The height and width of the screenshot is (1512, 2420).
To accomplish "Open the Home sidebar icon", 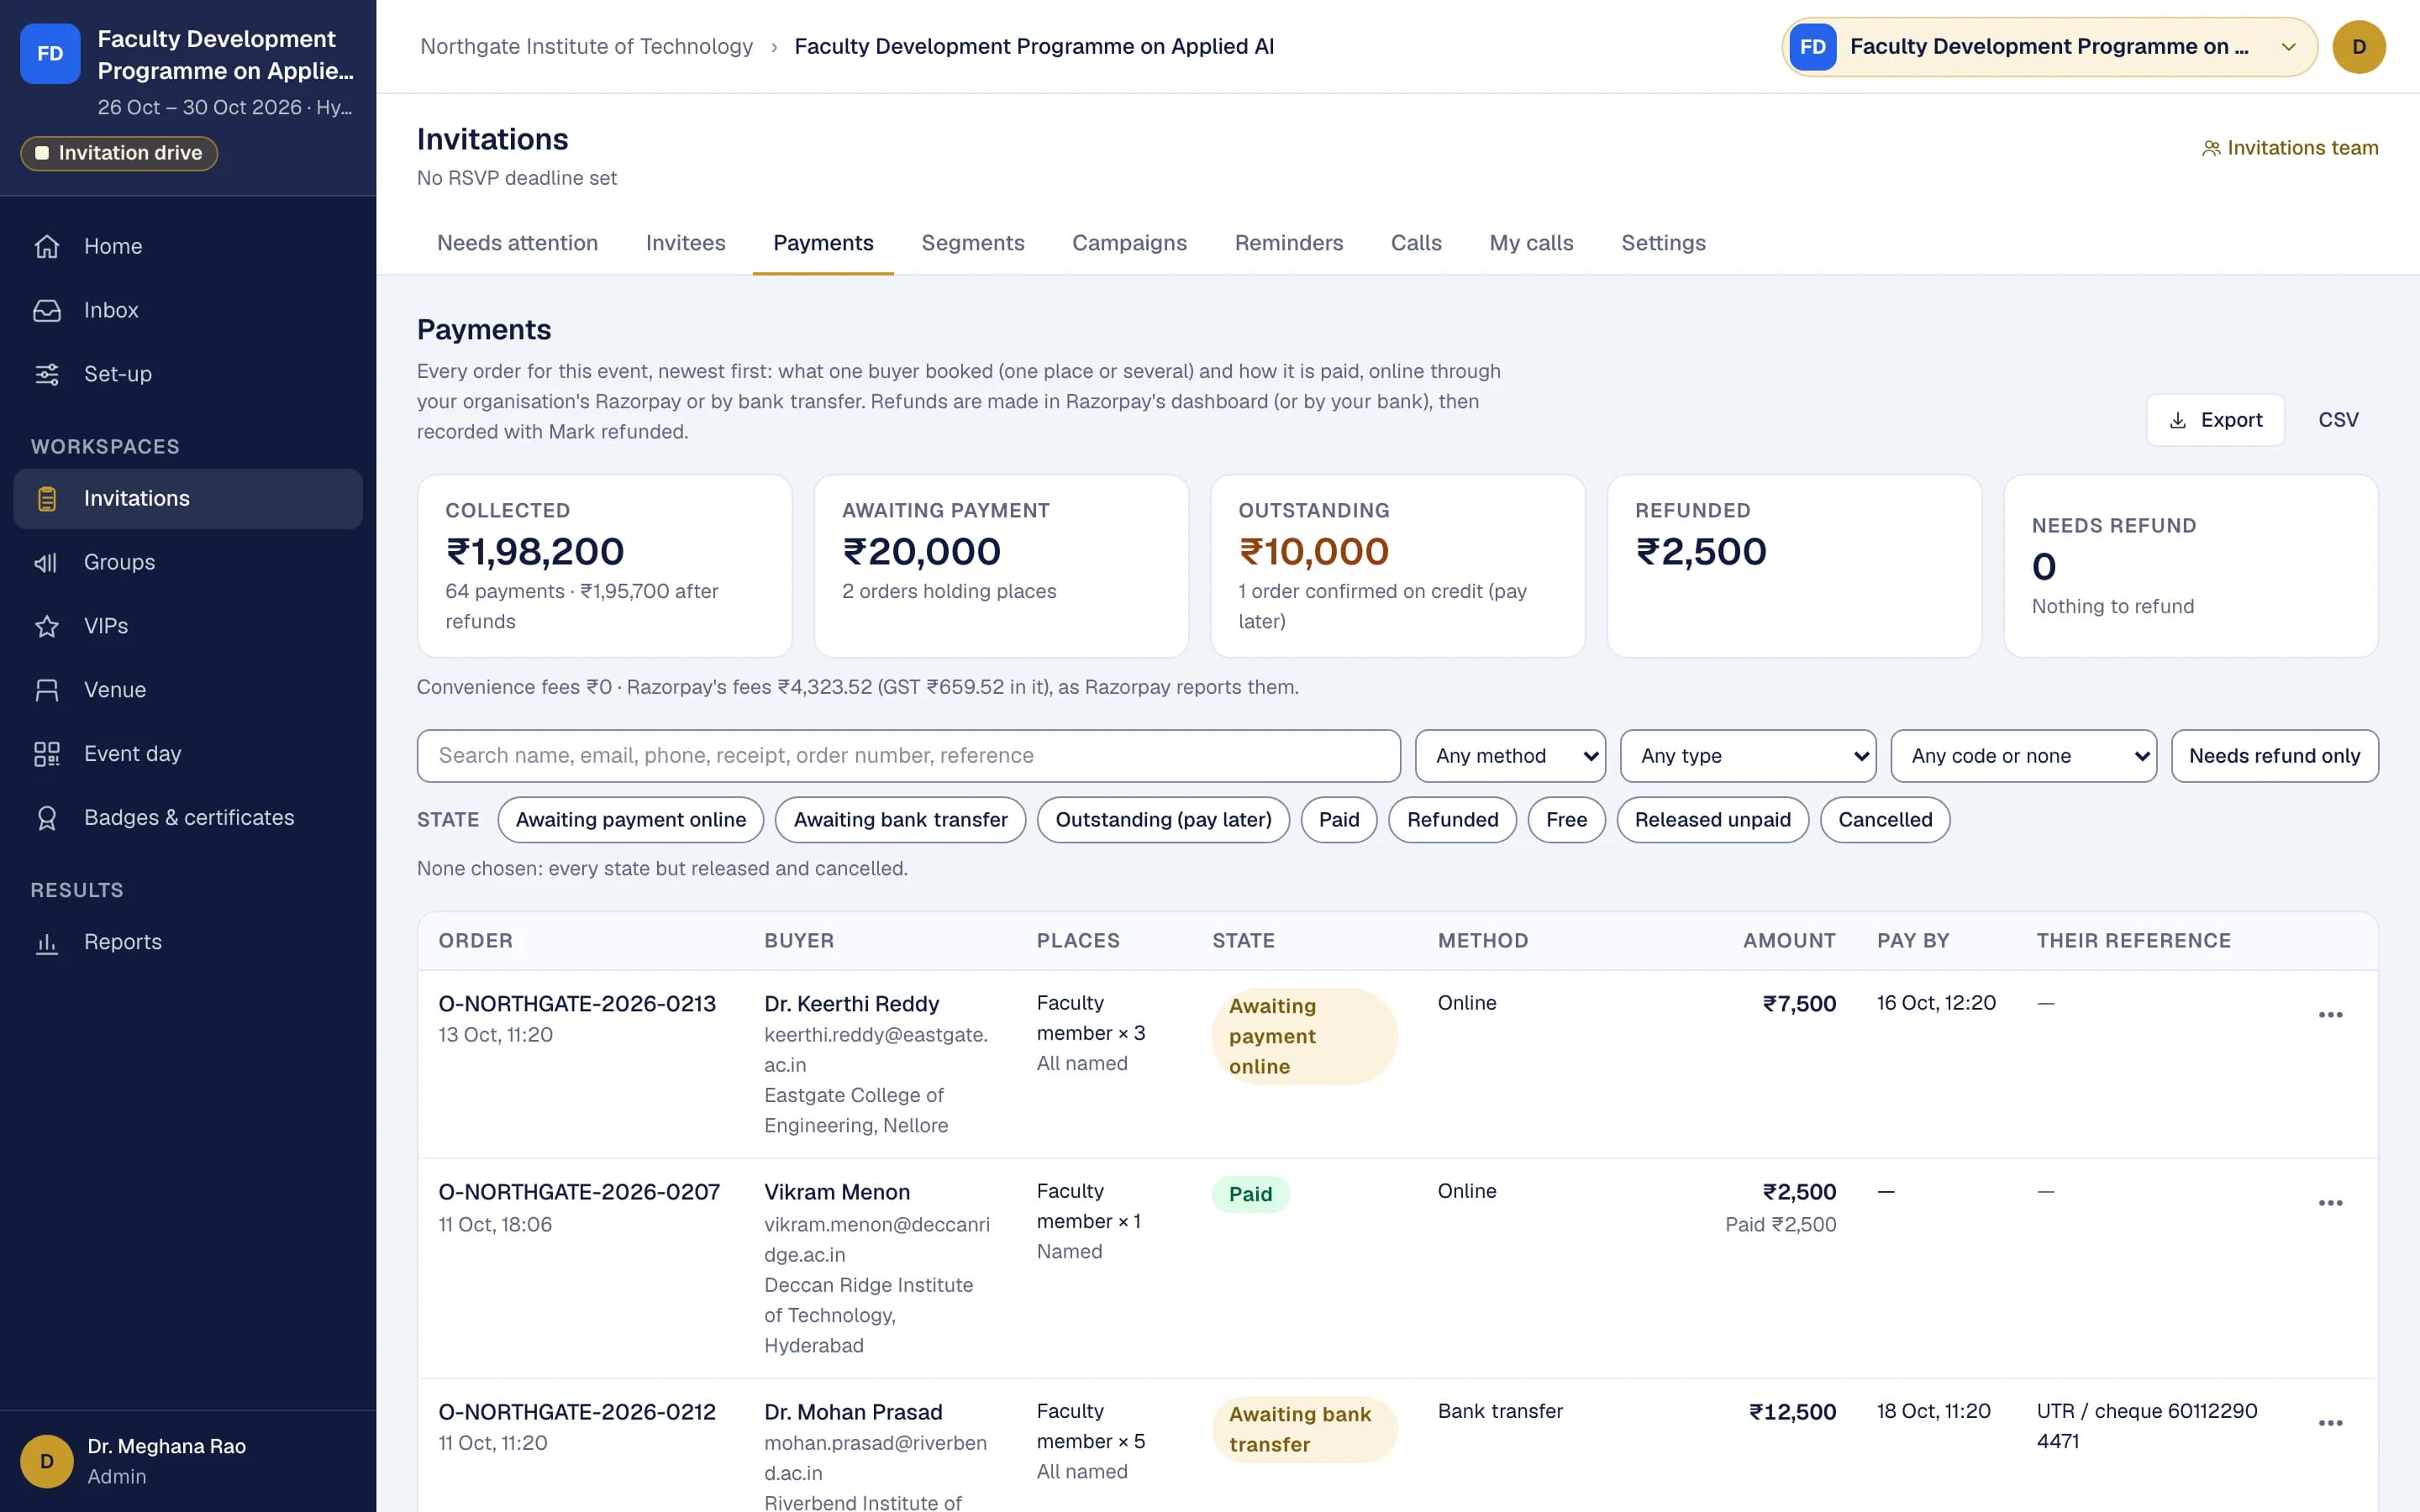I will click(47, 246).
